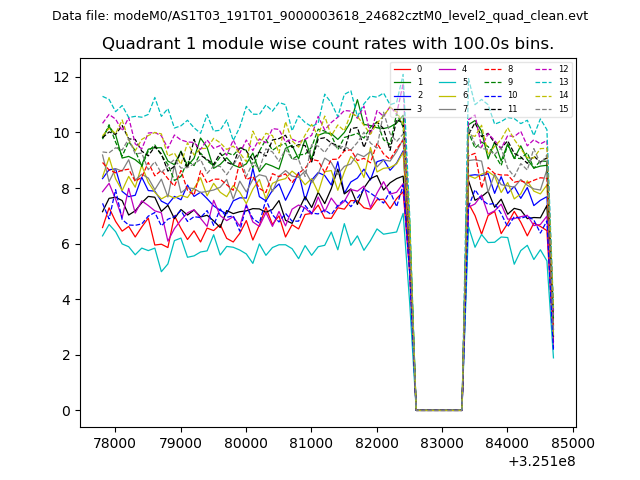The width and height of the screenshot is (640, 480).
Task: Click the dashed gray module 15 legend entry
Action: coord(554,108)
